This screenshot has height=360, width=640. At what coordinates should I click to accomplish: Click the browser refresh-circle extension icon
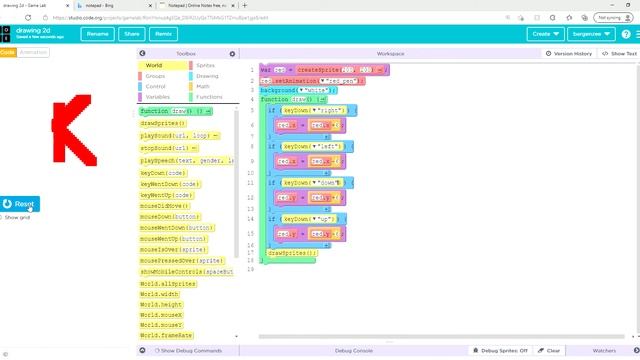pos(552,18)
